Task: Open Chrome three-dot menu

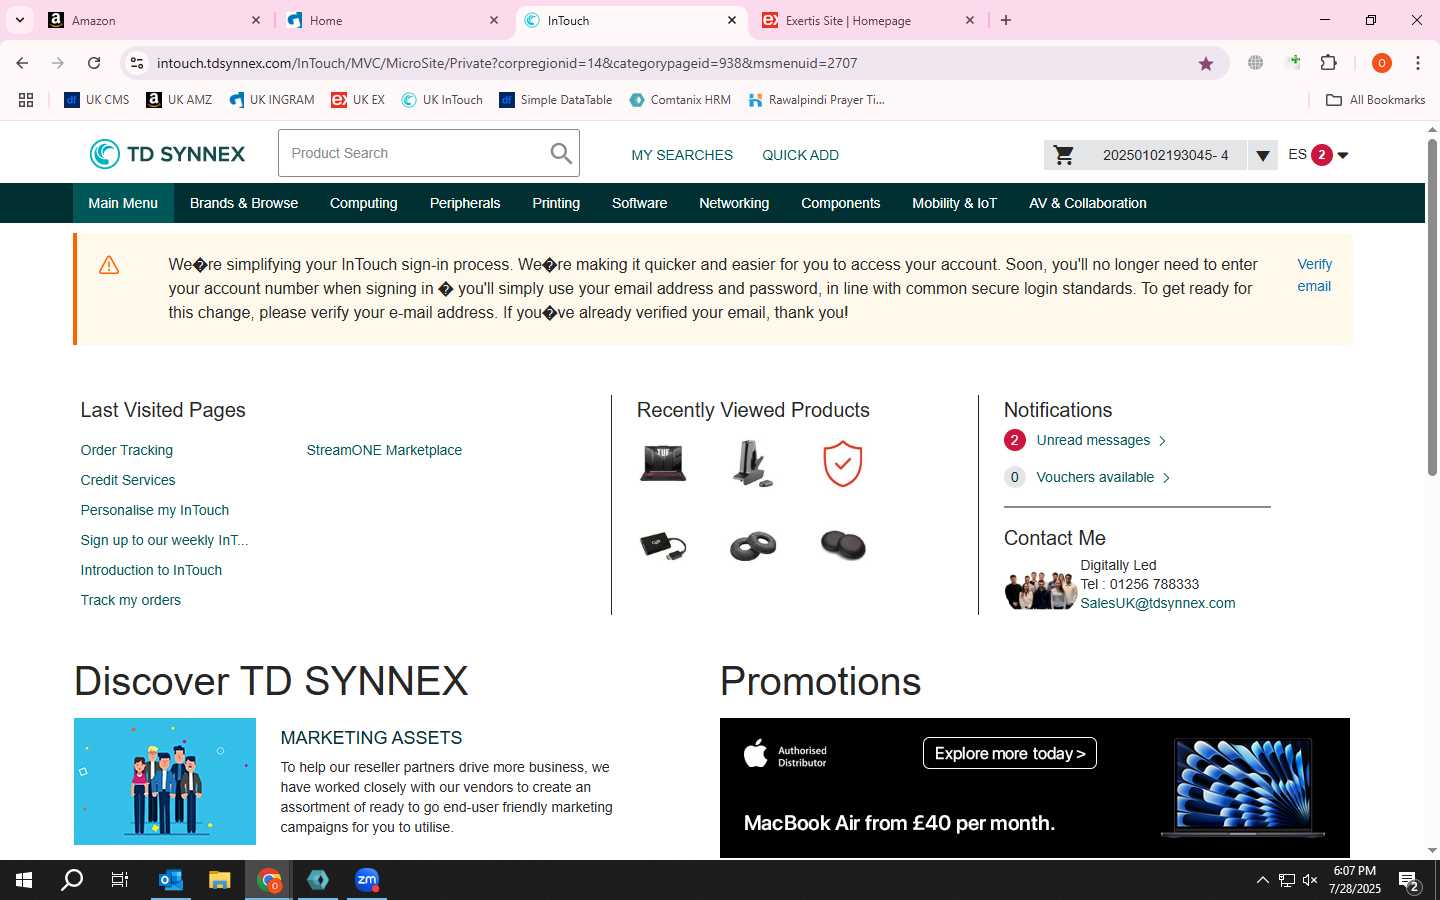Action: point(1418,63)
